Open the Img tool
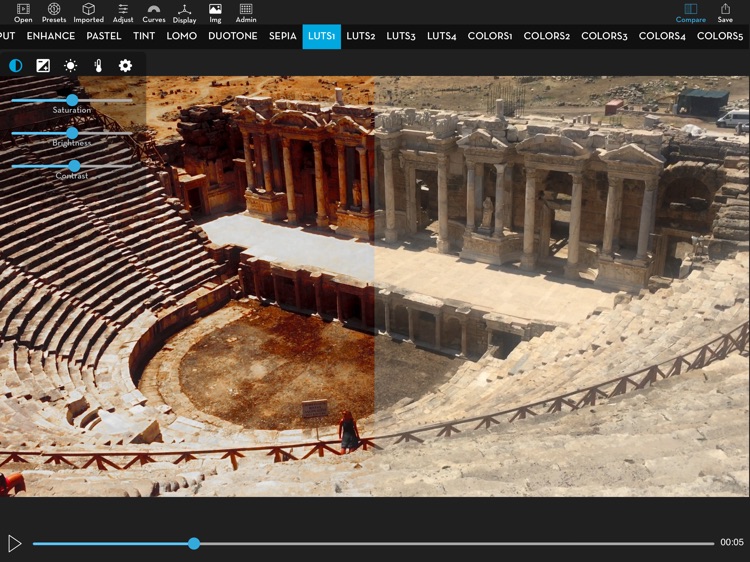 tap(215, 13)
